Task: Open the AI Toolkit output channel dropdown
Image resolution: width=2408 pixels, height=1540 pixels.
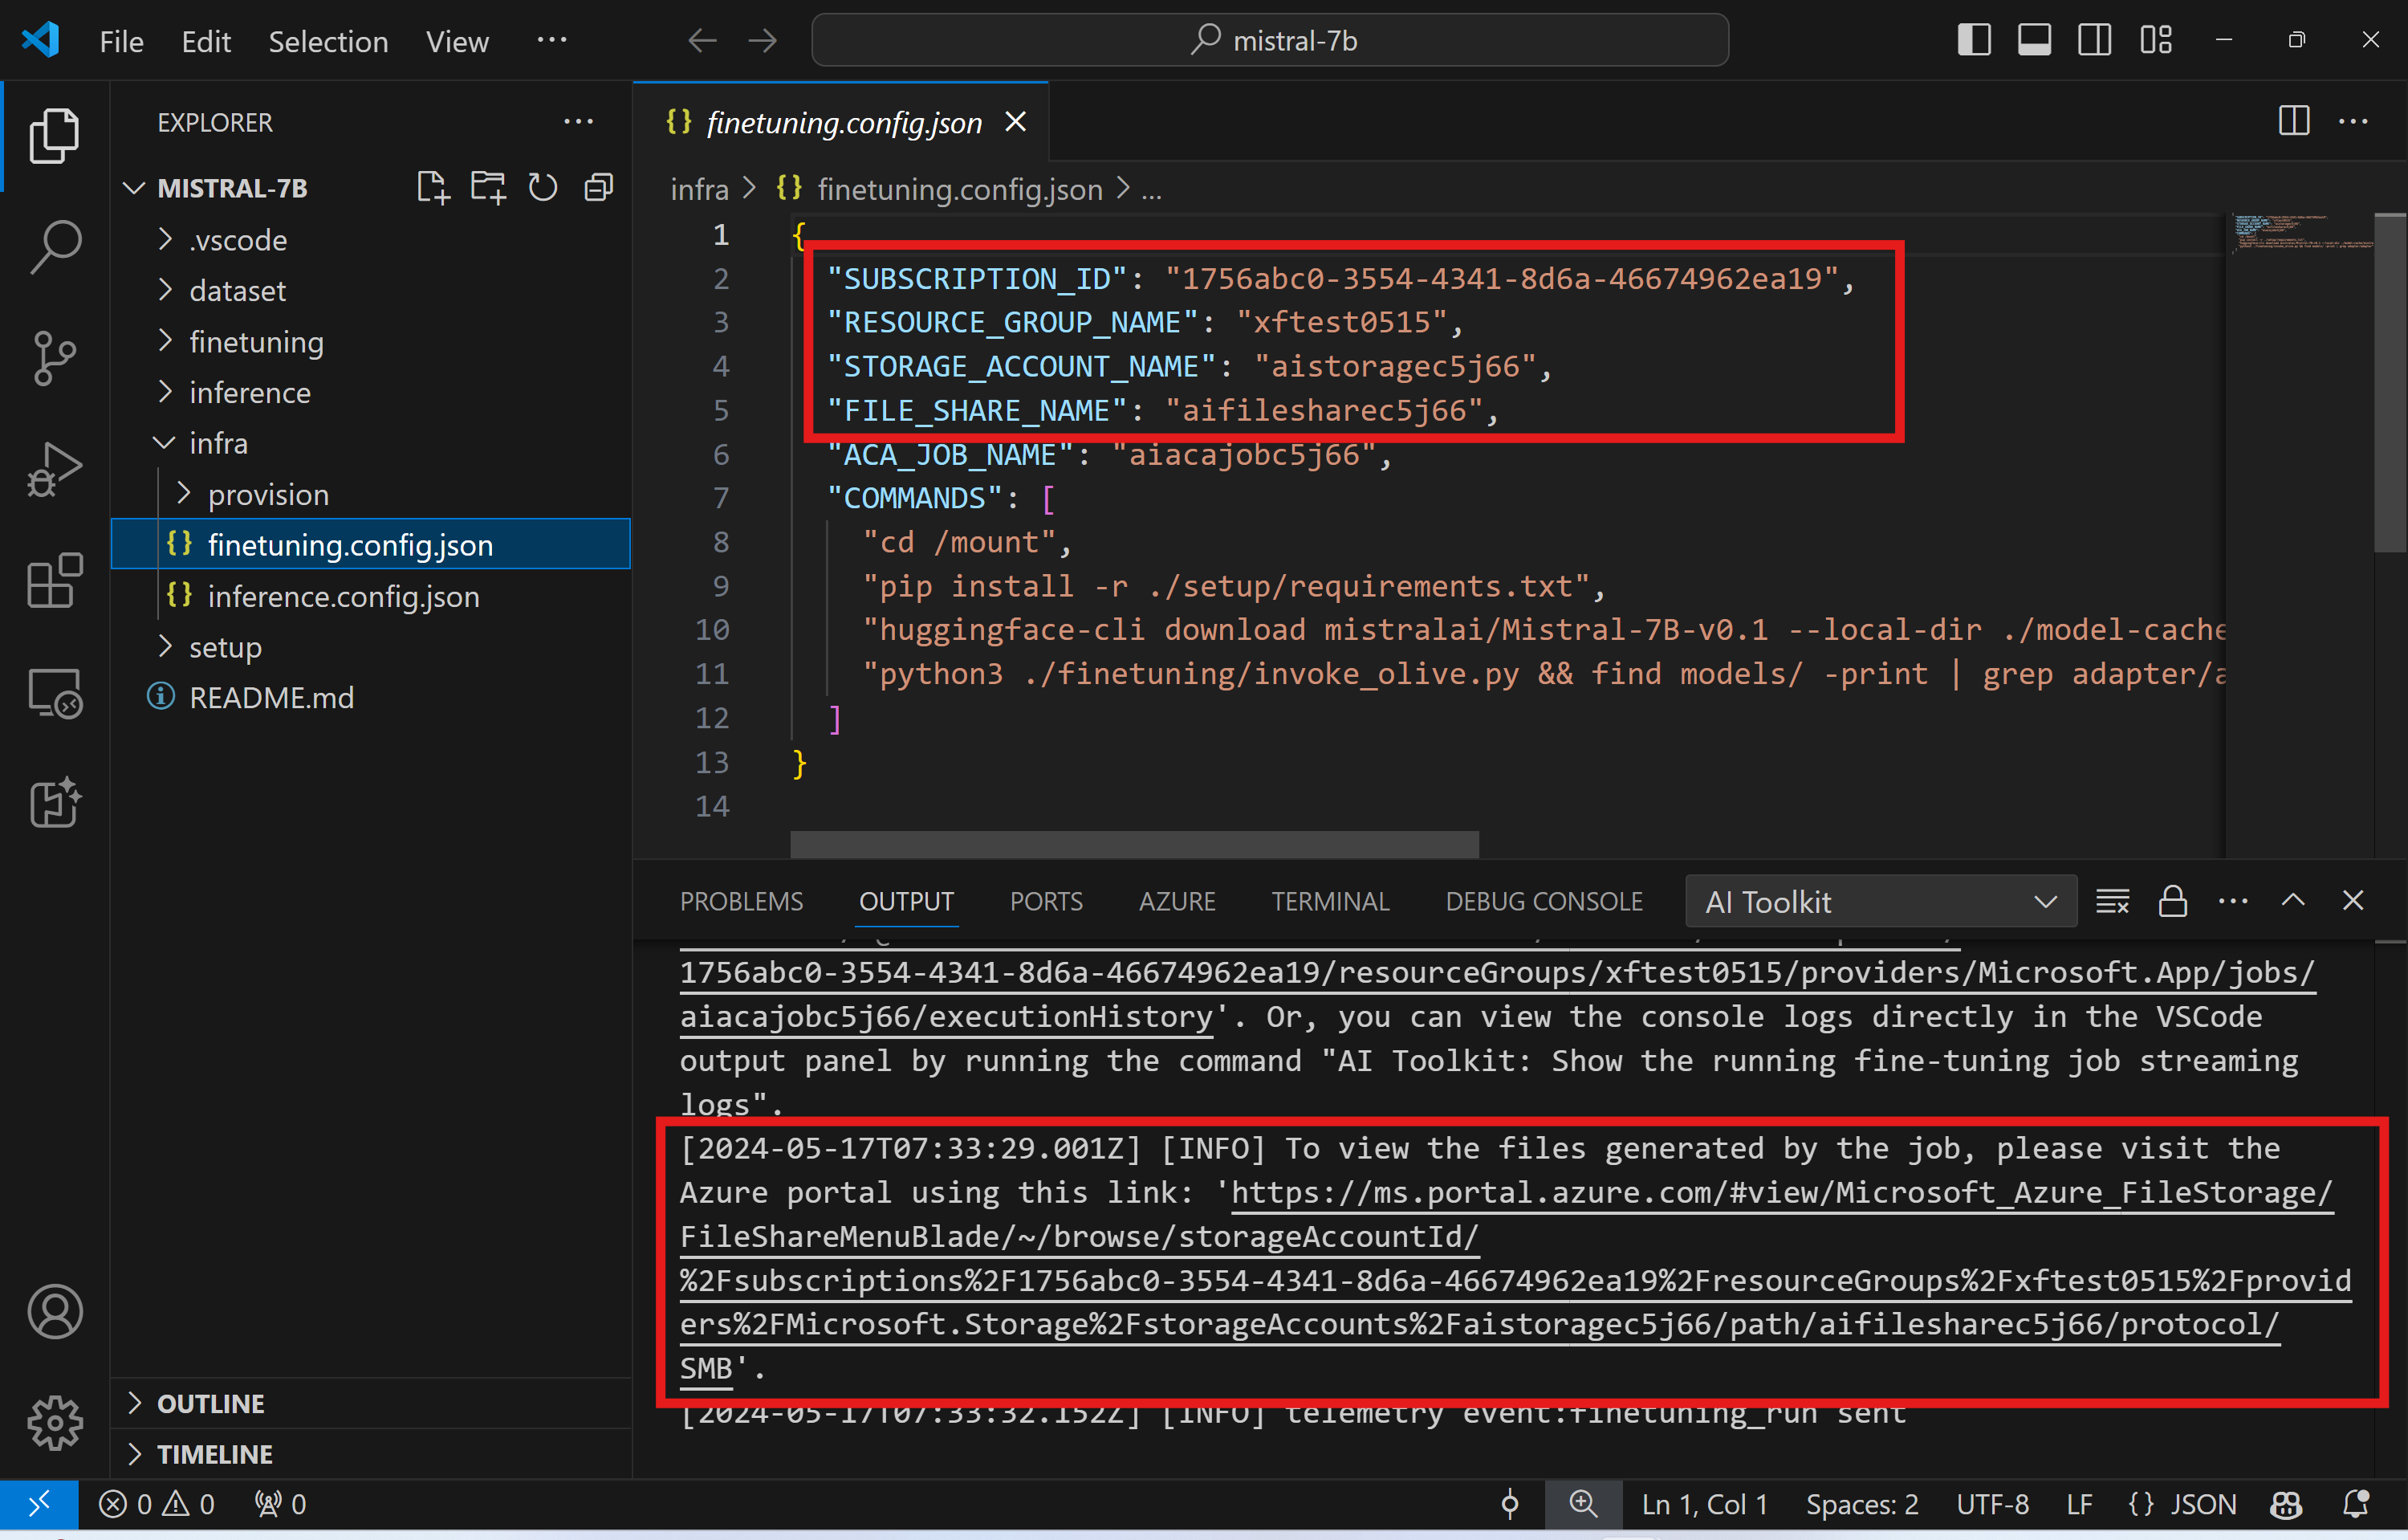Action: (x=1880, y=902)
